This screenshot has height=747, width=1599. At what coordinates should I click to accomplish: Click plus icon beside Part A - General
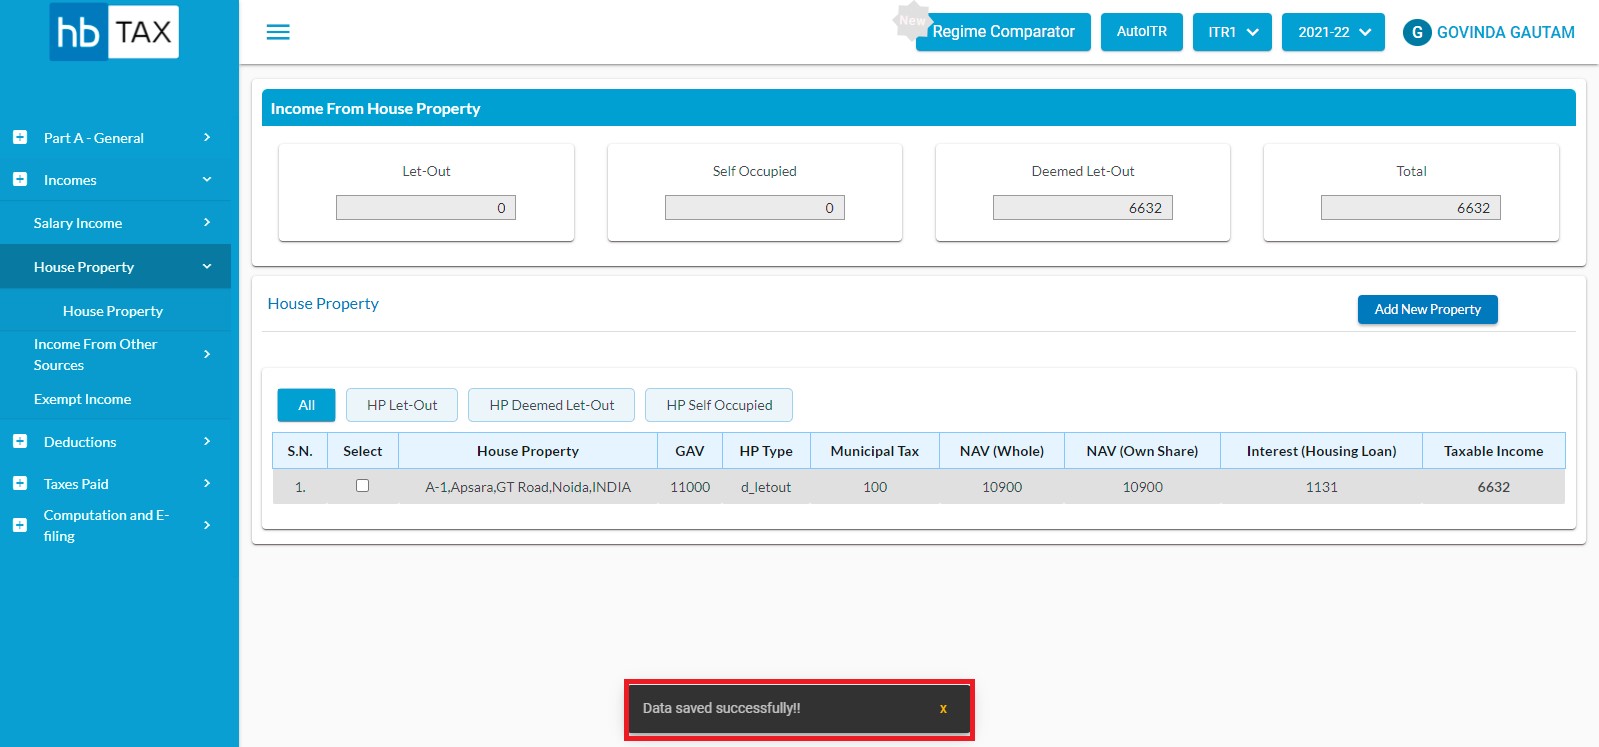click(19, 137)
